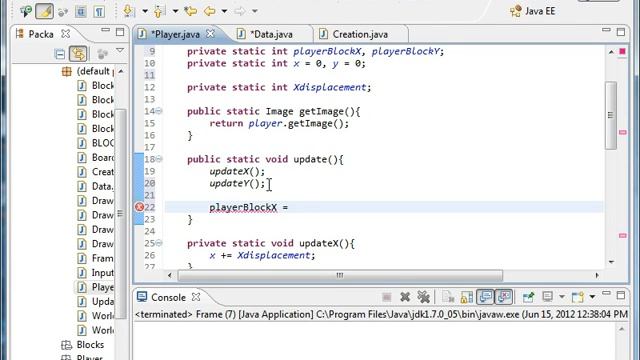Minimize the Package Explorer panel
Image resolution: width=640 pixels, height=360 pixels.
click(105, 30)
